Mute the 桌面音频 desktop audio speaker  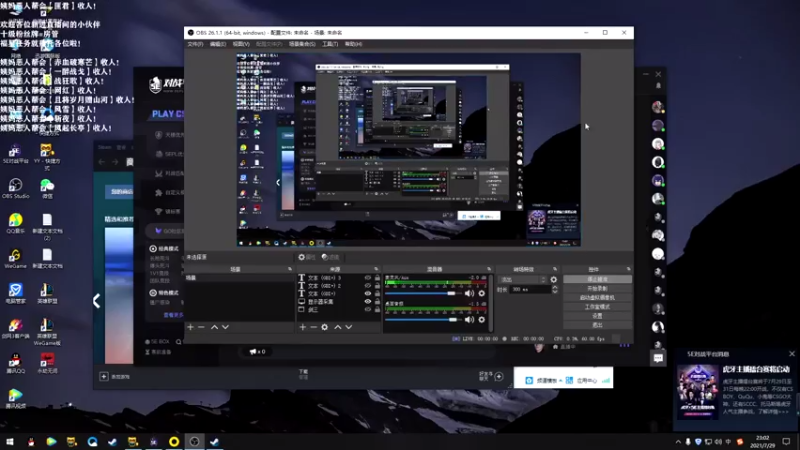pos(469,320)
